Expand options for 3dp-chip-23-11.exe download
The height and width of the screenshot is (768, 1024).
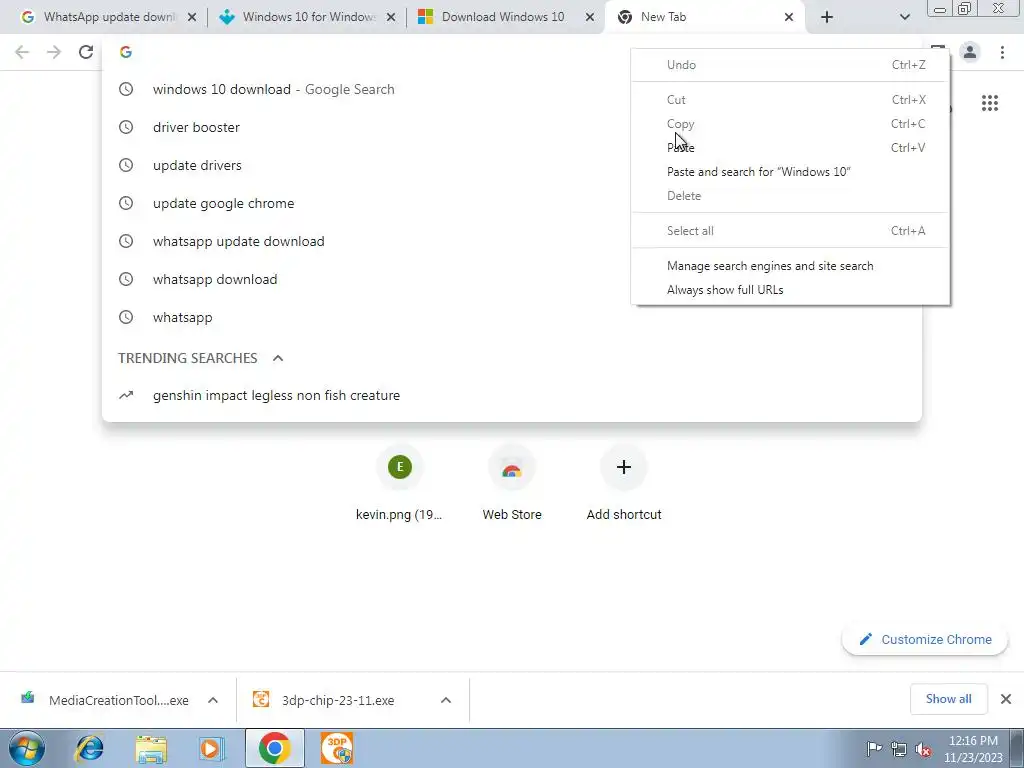446,700
